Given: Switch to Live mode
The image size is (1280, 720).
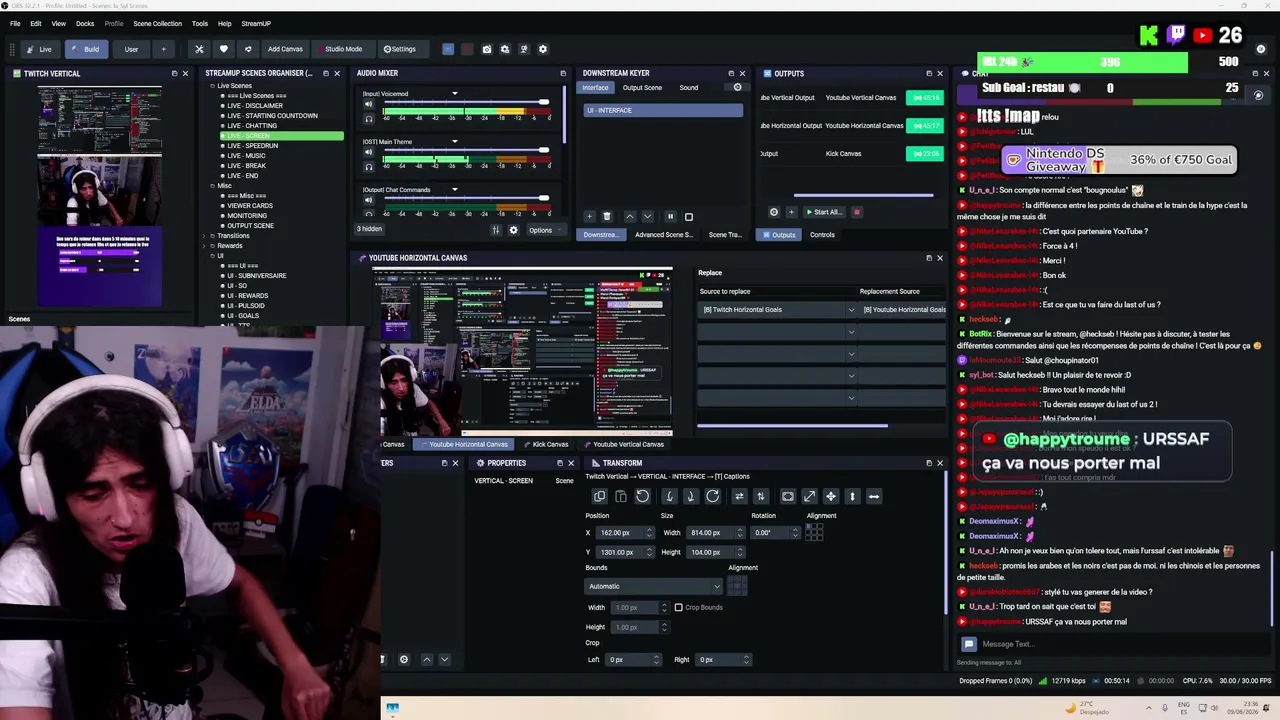Looking at the screenshot, I should coord(40,49).
